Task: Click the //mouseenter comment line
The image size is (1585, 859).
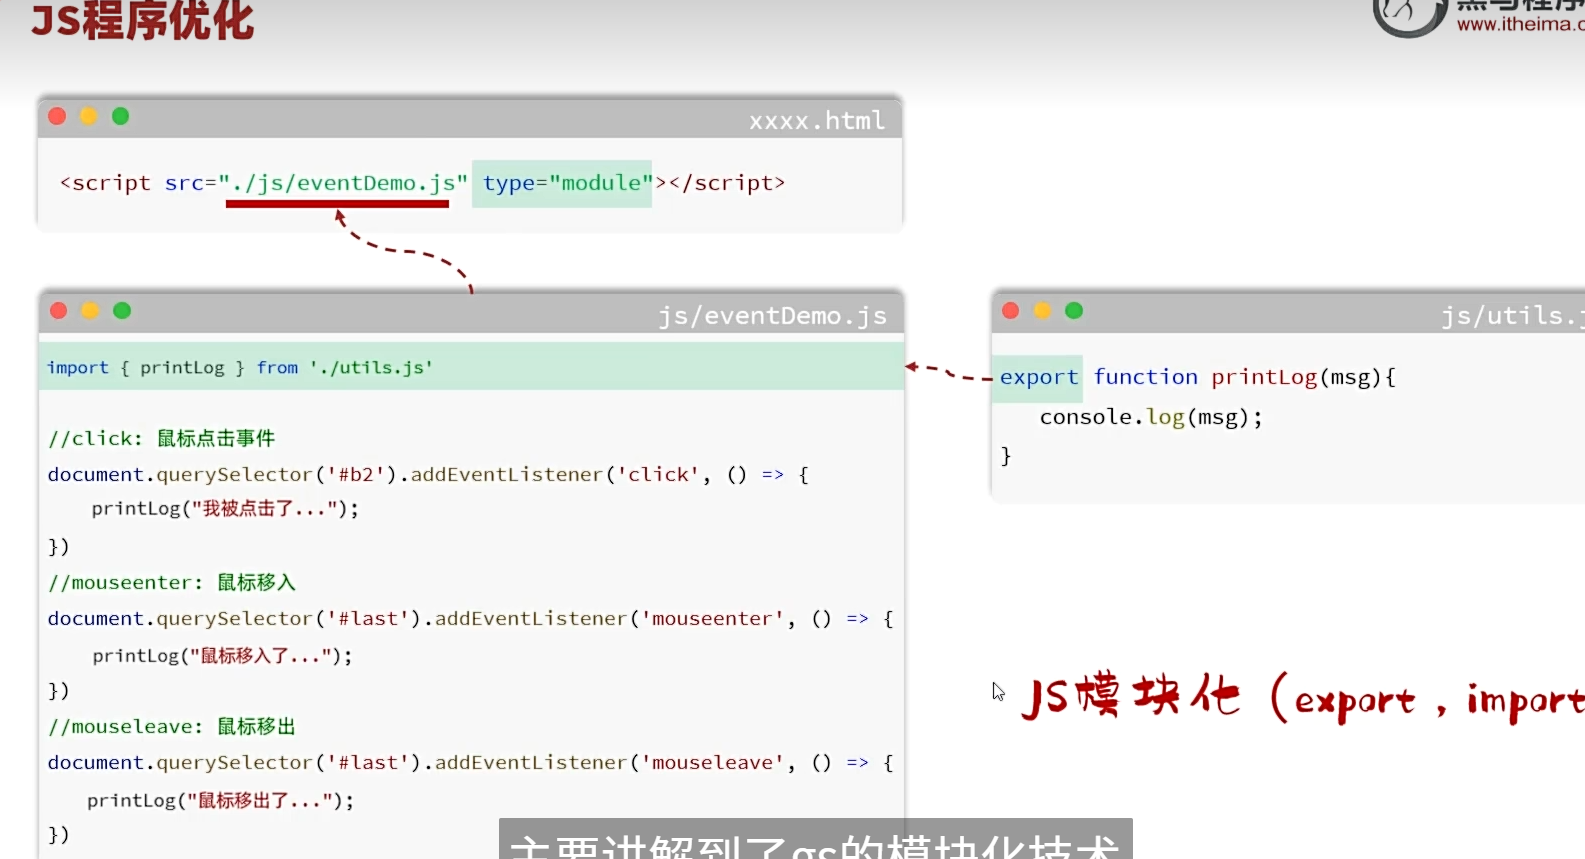Action: (172, 582)
